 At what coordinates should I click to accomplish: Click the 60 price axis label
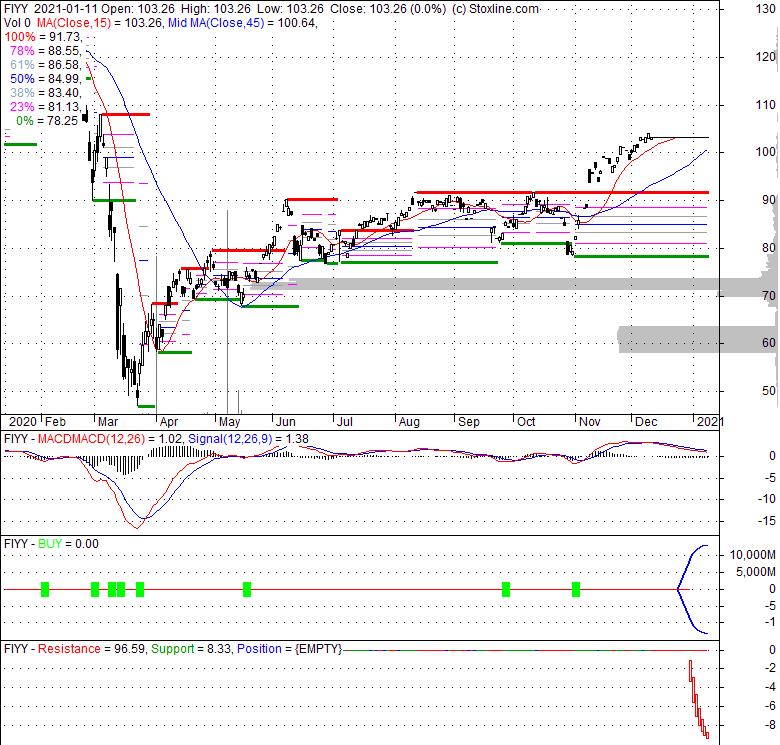tap(769, 343)
